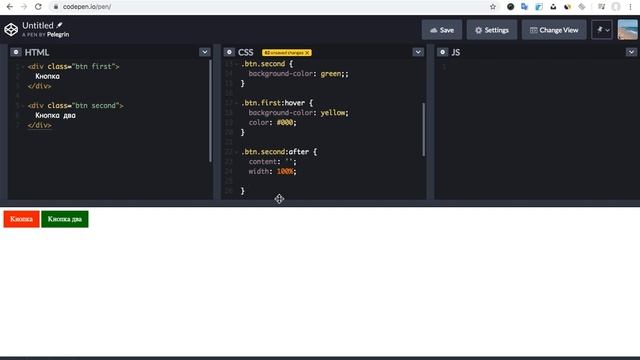Viewport: 640px width, 360px height.
Task: Click 'background-color: green;;' CSS line
Action: click(x=299, y=73)
